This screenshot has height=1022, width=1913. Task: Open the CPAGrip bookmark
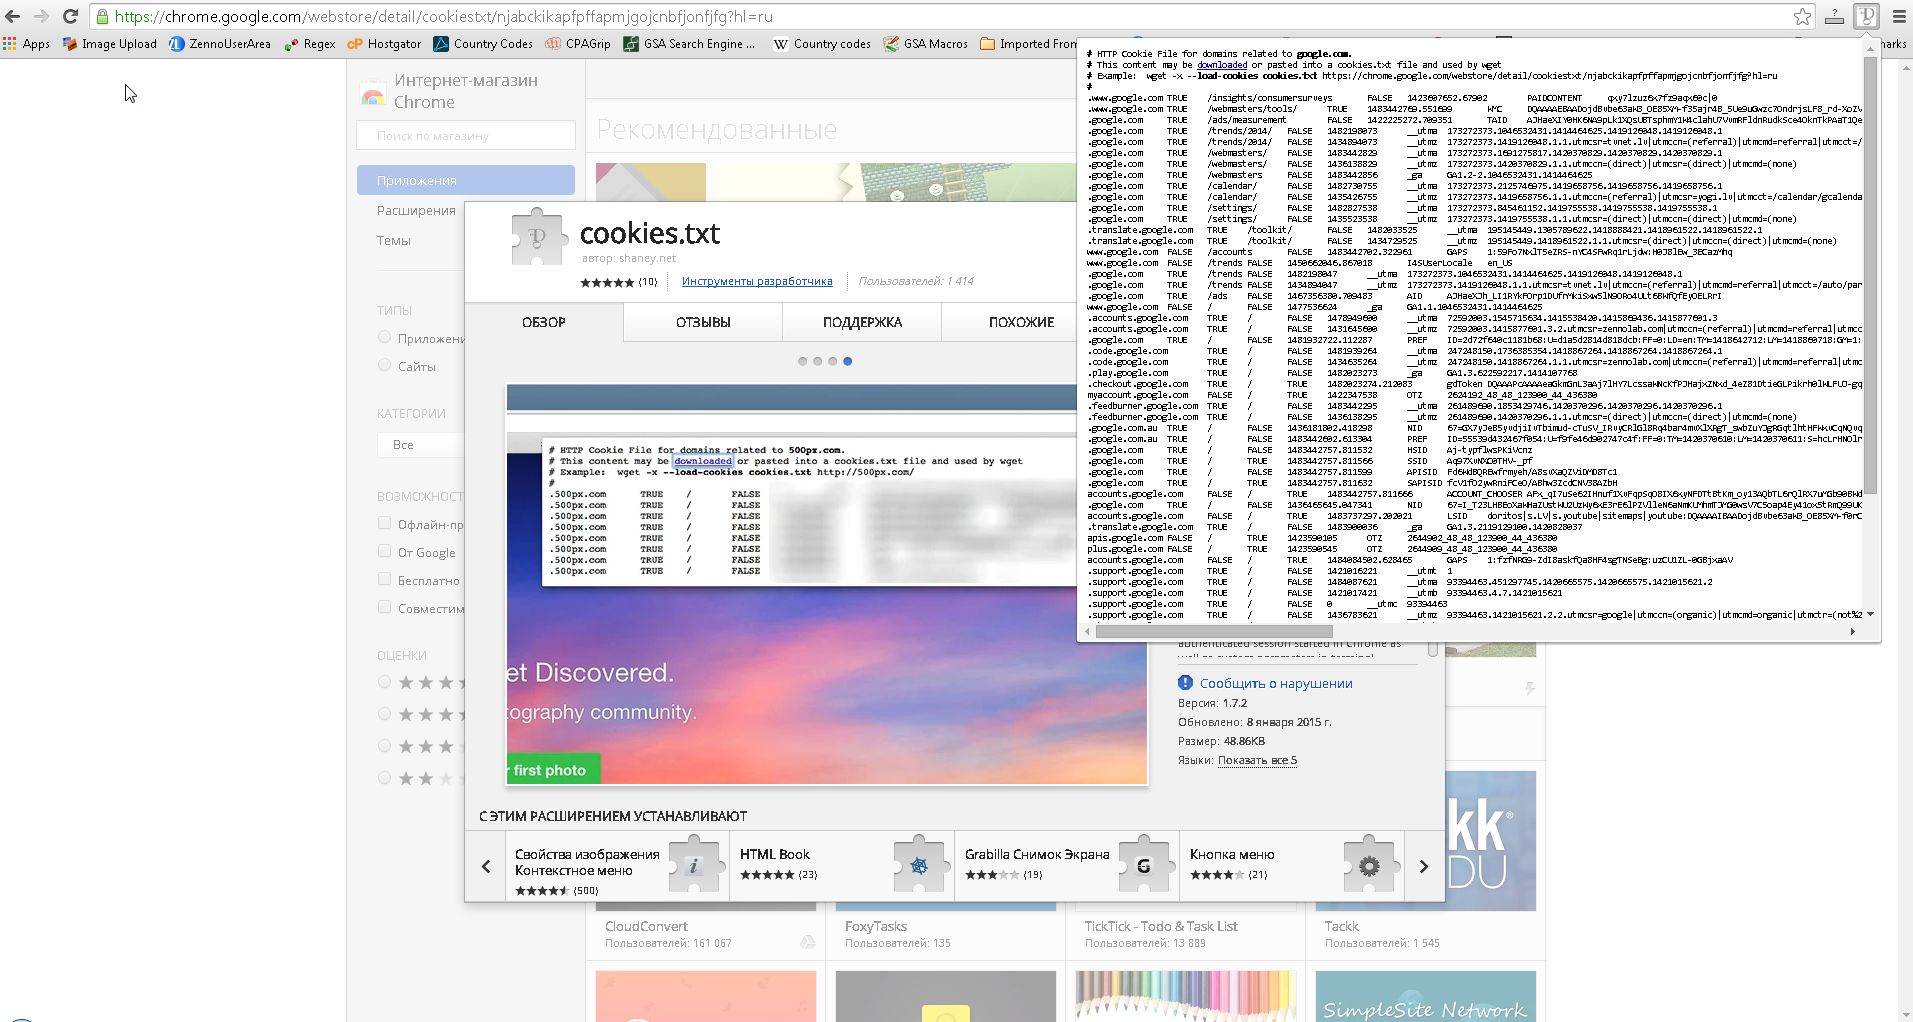[578, 44]
